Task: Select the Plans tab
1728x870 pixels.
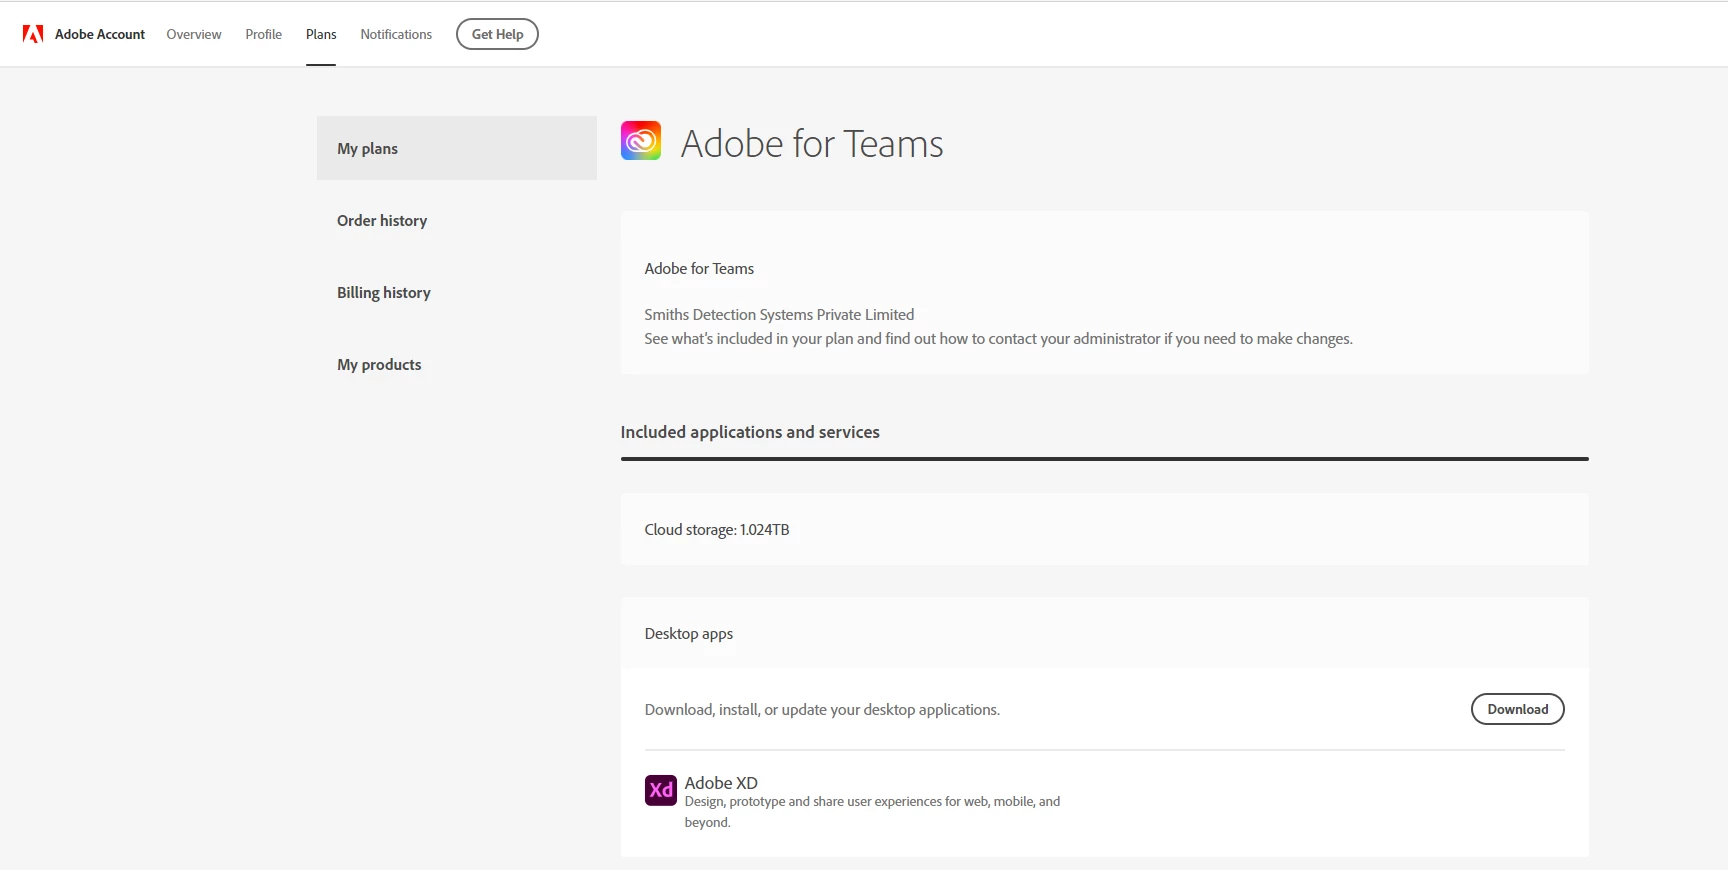Action: (x=321, y=34)
